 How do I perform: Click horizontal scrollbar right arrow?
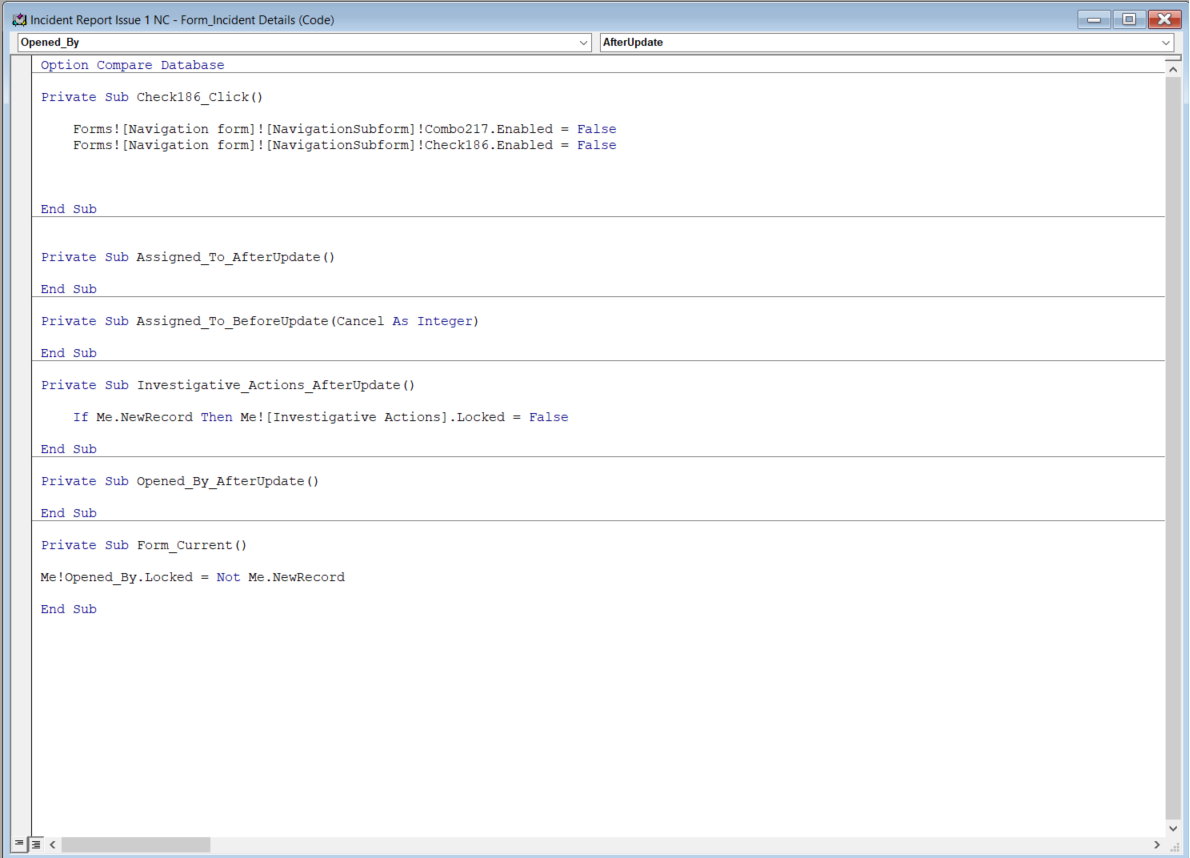click(1157, 844)
